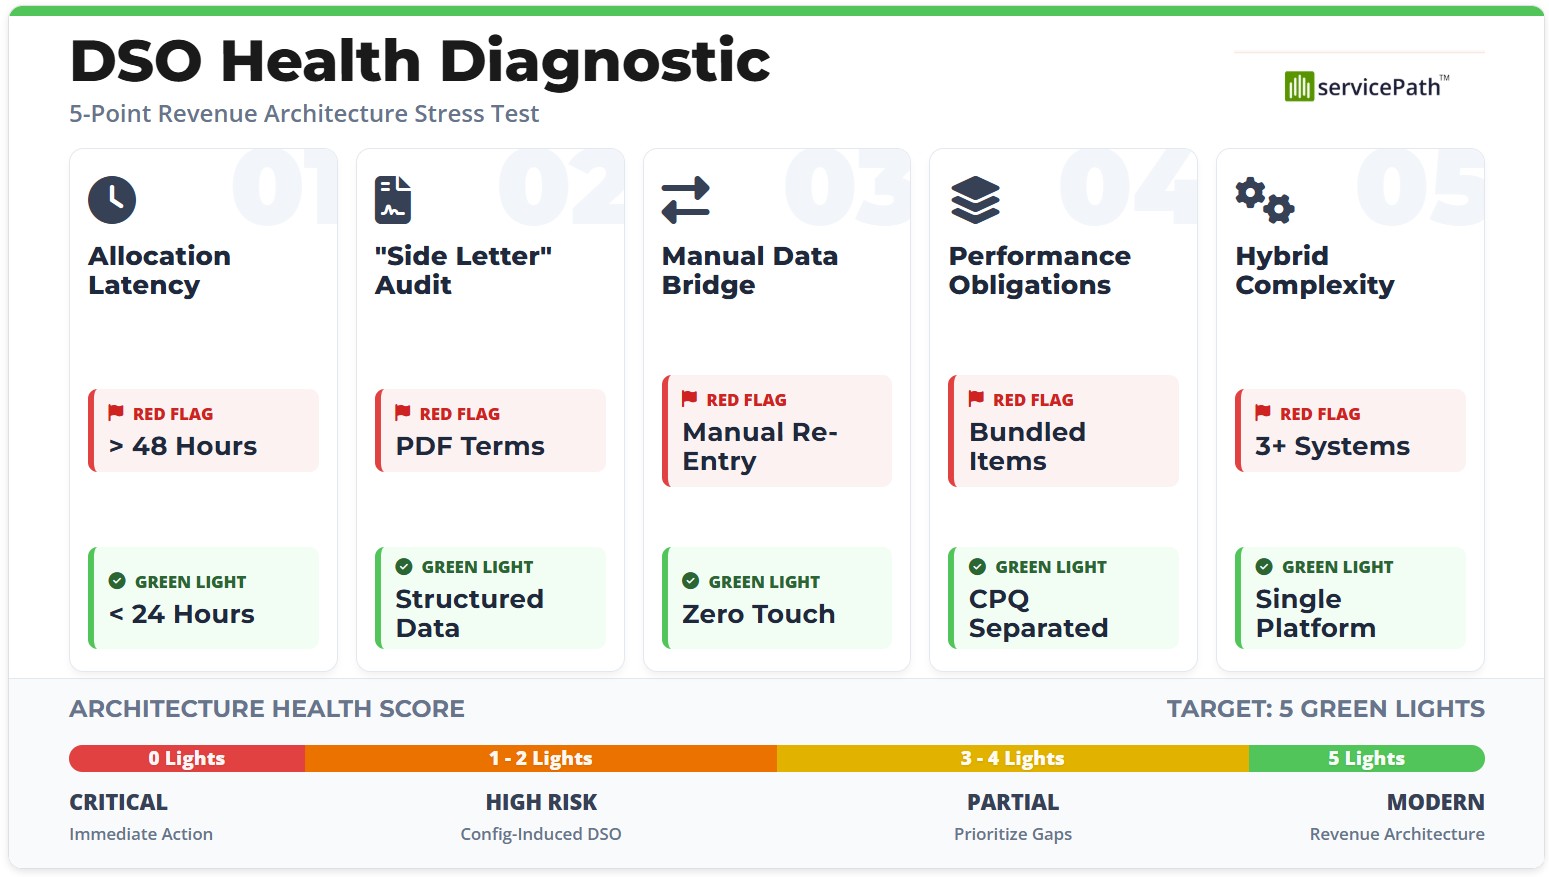Click the double gears icon for Hybrid Complexity
The width and height of the screenshot is (1549, 877).
tap(1264, 200)
